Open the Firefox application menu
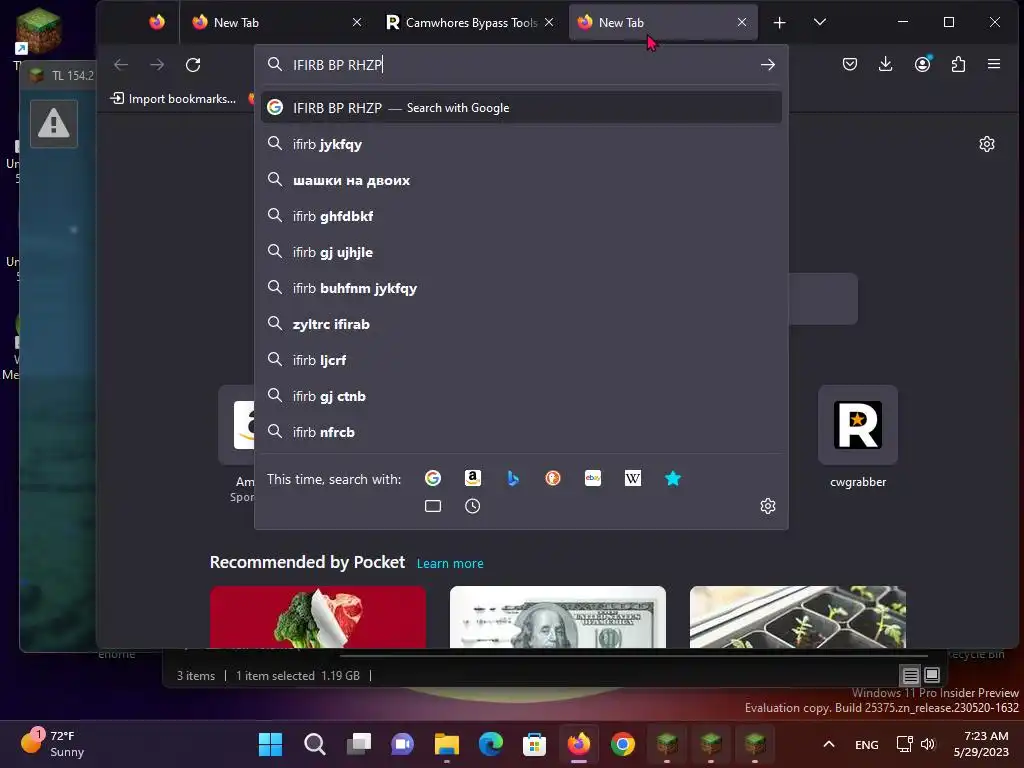The width and height of the screenshot is (1024, 768). [x=994, y=64]
